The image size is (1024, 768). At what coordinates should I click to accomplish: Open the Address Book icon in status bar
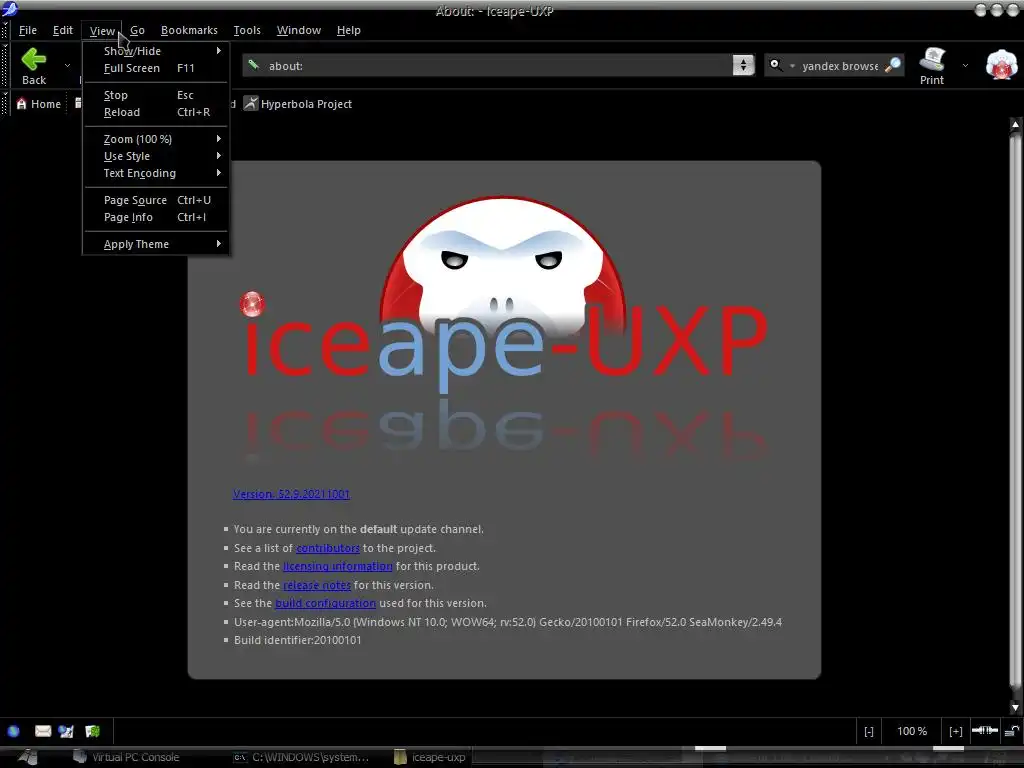[x=93, y=731]
